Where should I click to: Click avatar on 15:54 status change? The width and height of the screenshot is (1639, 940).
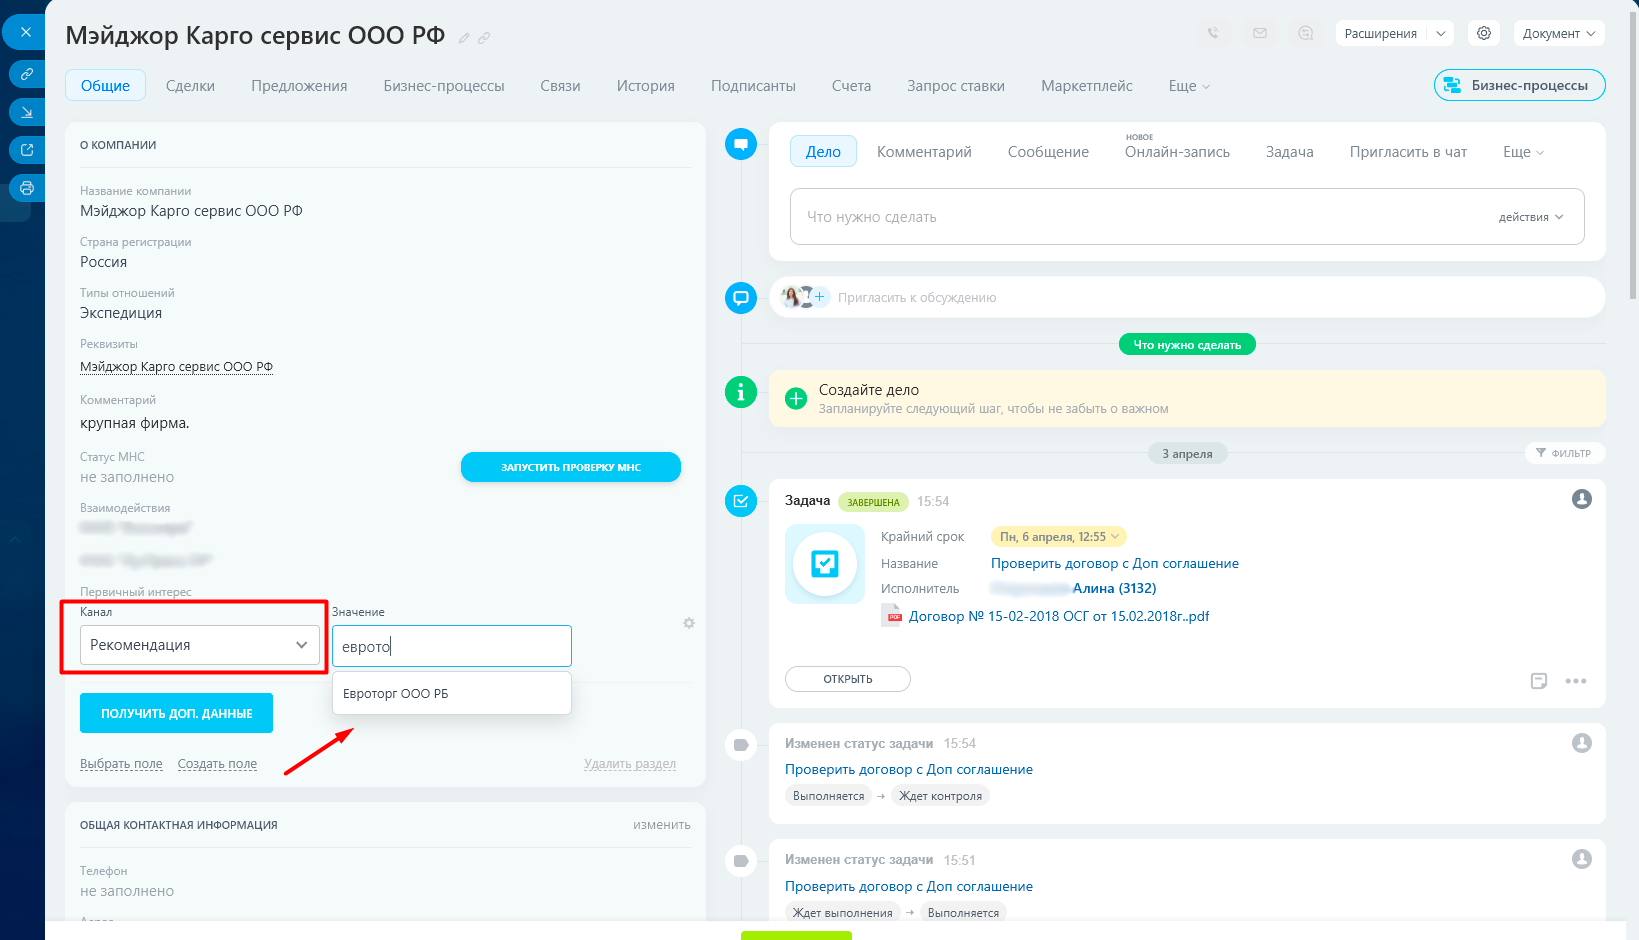(1582, 743)
